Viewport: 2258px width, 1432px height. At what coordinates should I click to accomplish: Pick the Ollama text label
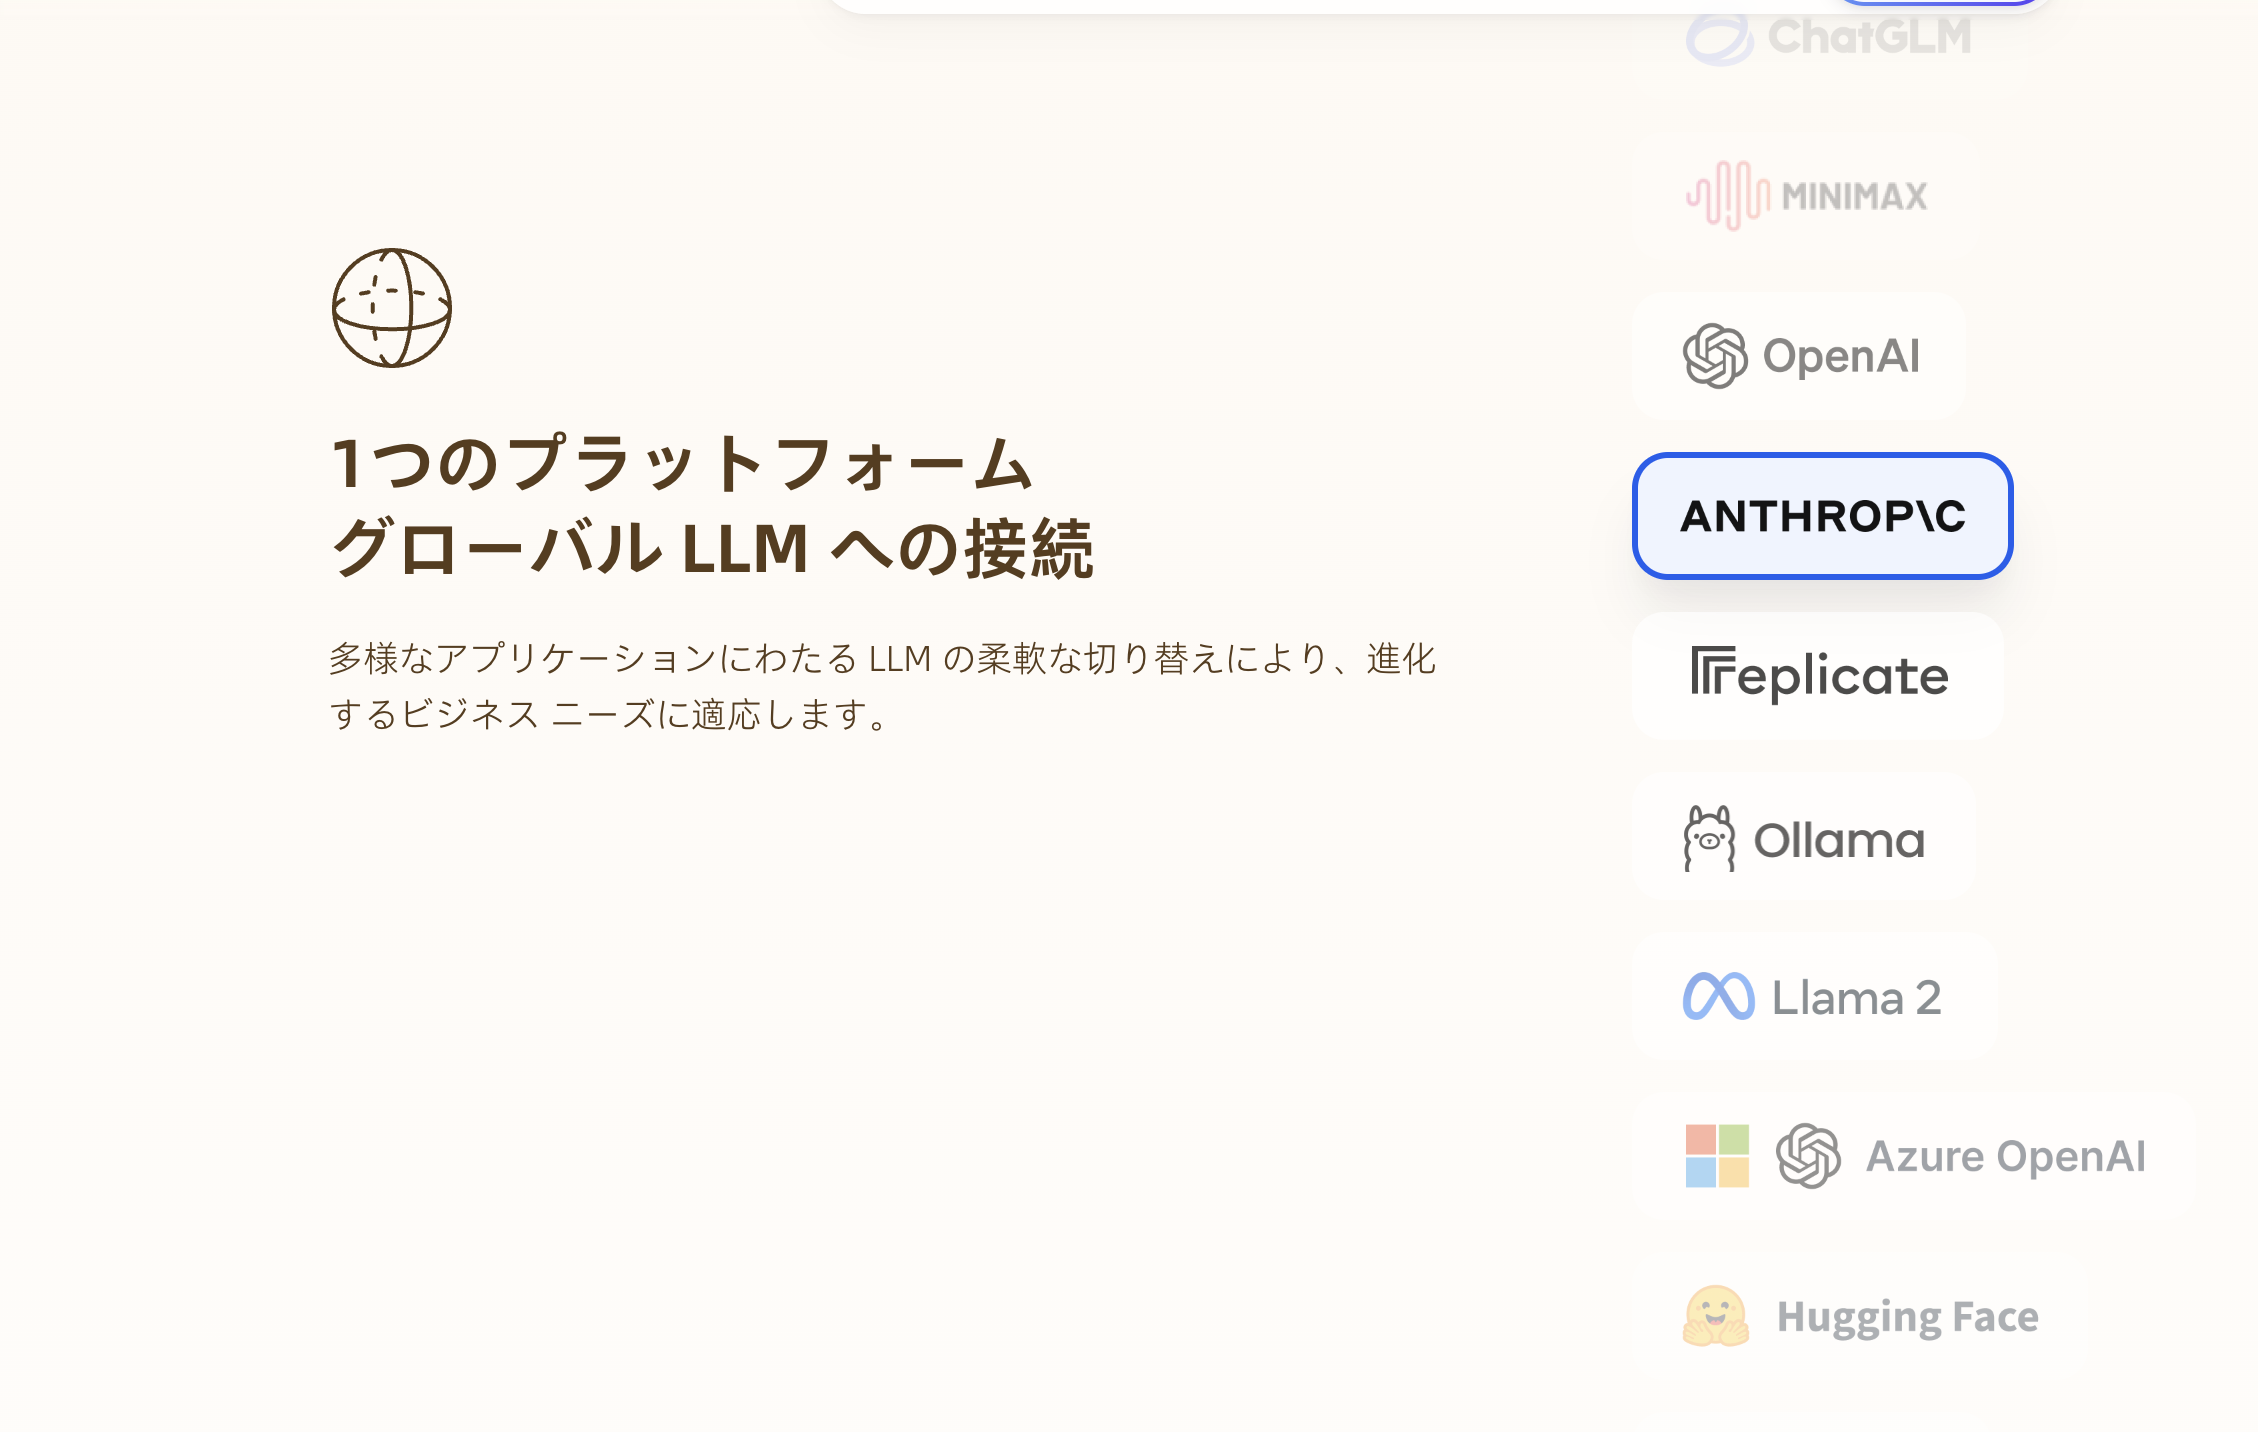point(1839,840)
